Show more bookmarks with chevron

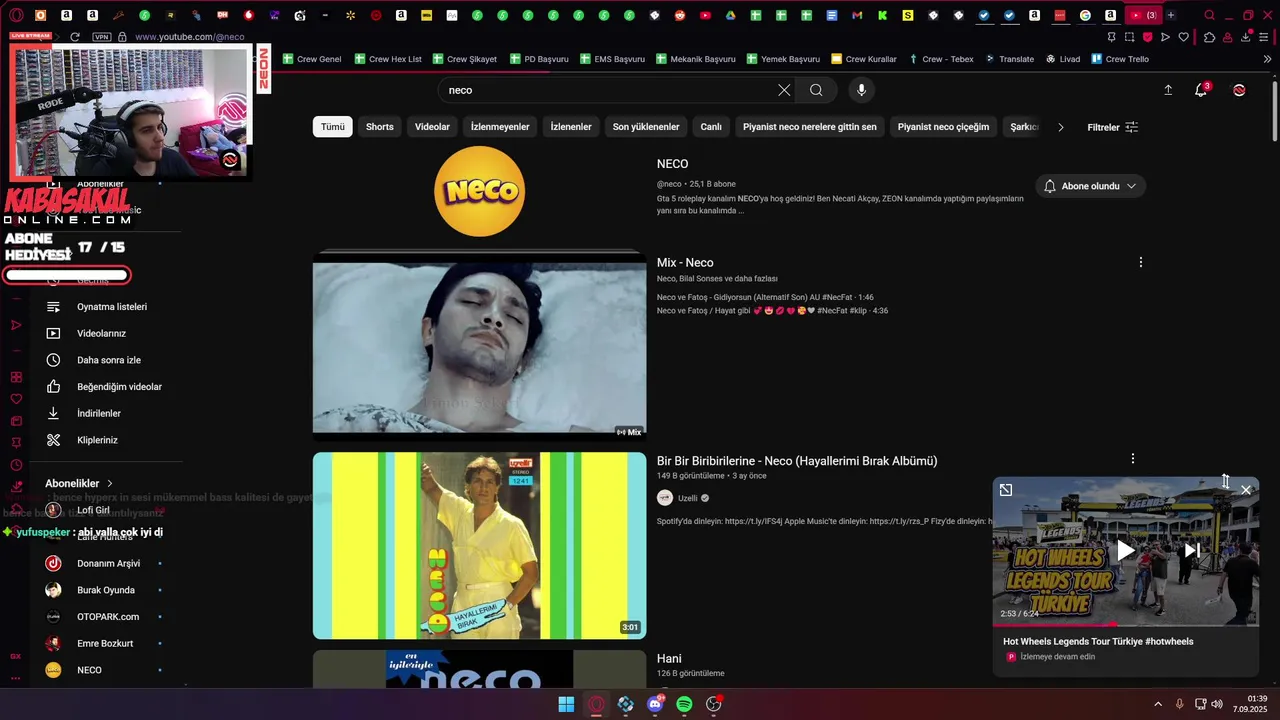[x=1267, y=59]
